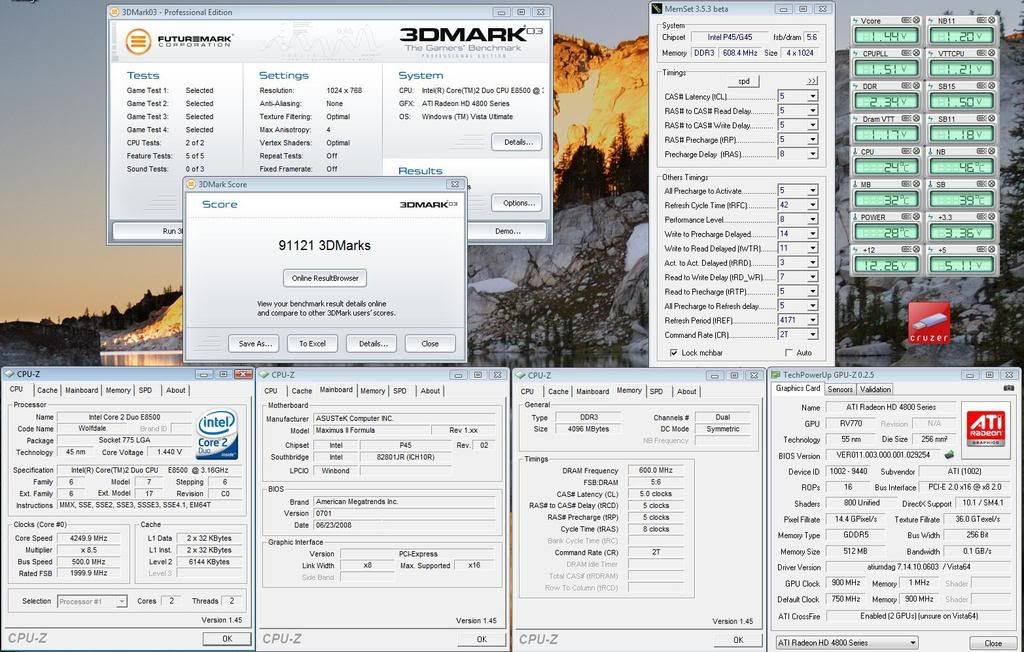
Task: Open the Mainboard tab in the first CPU-Z window
Action: click(82, 391)
